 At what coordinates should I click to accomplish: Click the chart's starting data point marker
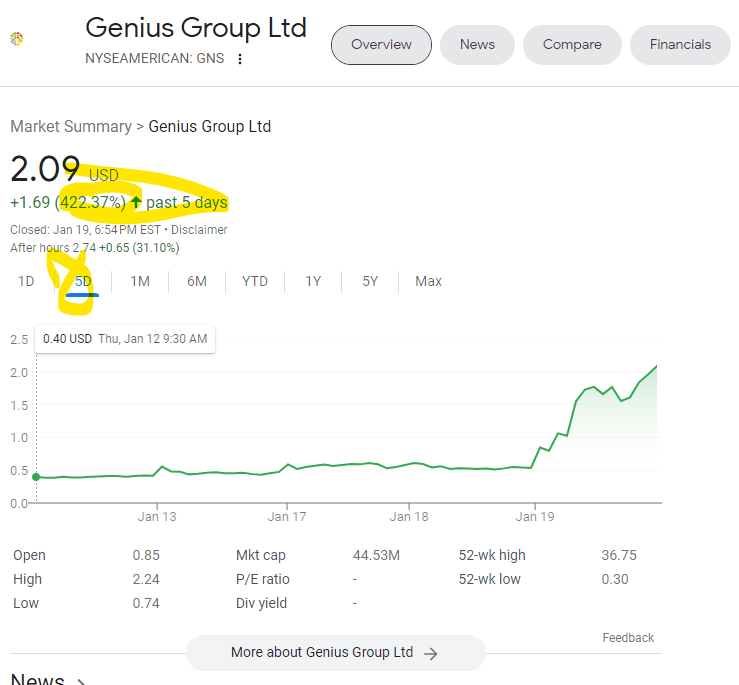(36, 477)
